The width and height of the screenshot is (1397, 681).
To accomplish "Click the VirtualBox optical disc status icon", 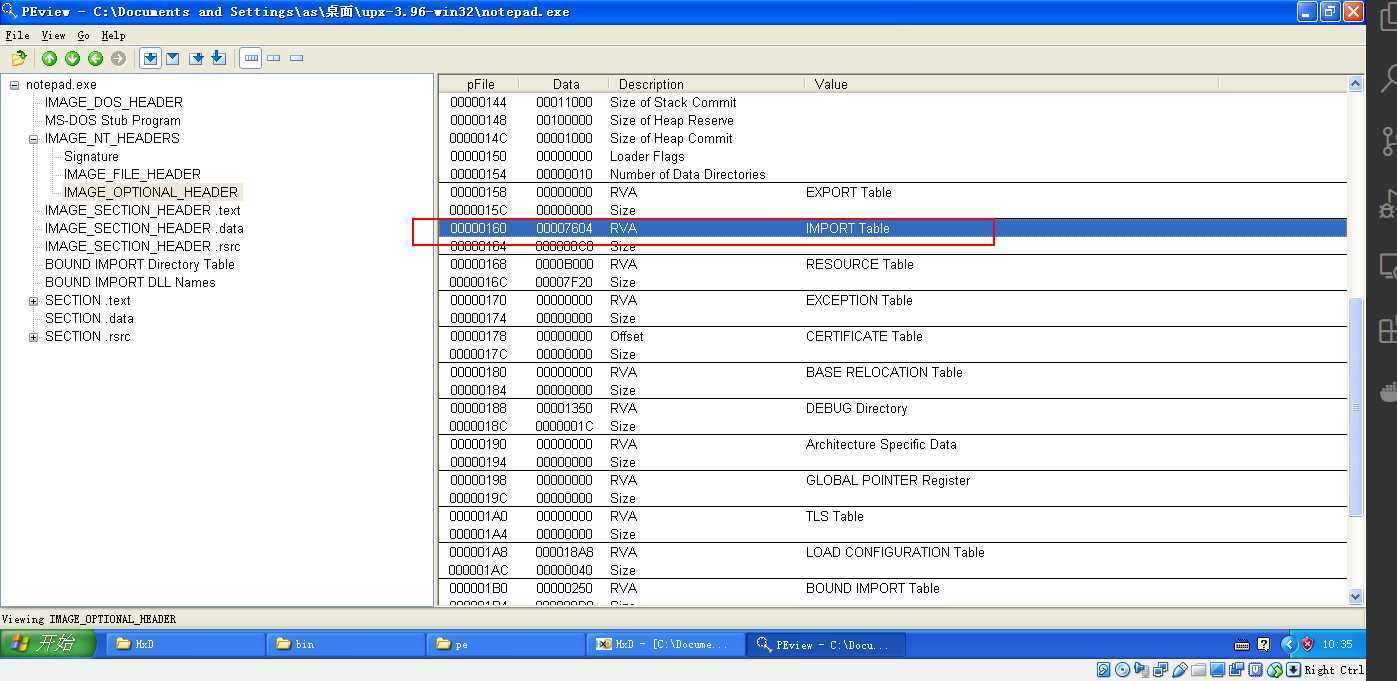I will [1123, 670].
